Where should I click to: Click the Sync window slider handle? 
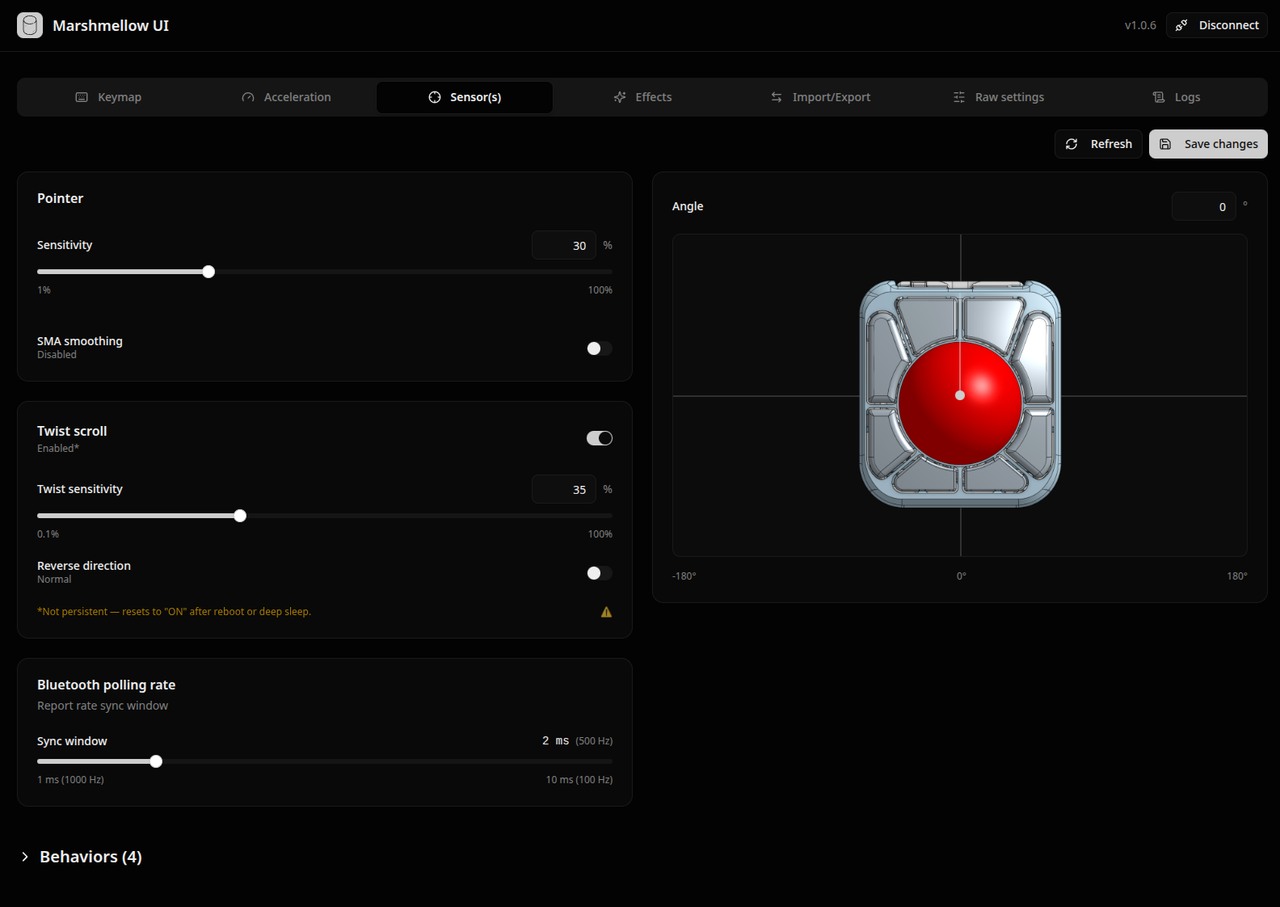point(156,761)
